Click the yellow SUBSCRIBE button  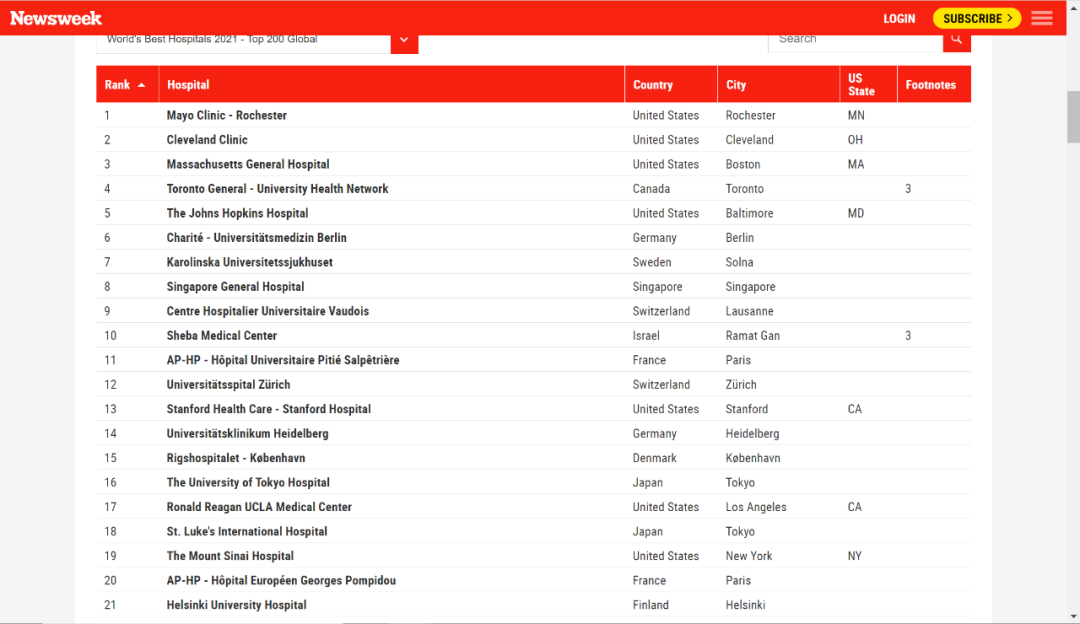coord(977,19)
